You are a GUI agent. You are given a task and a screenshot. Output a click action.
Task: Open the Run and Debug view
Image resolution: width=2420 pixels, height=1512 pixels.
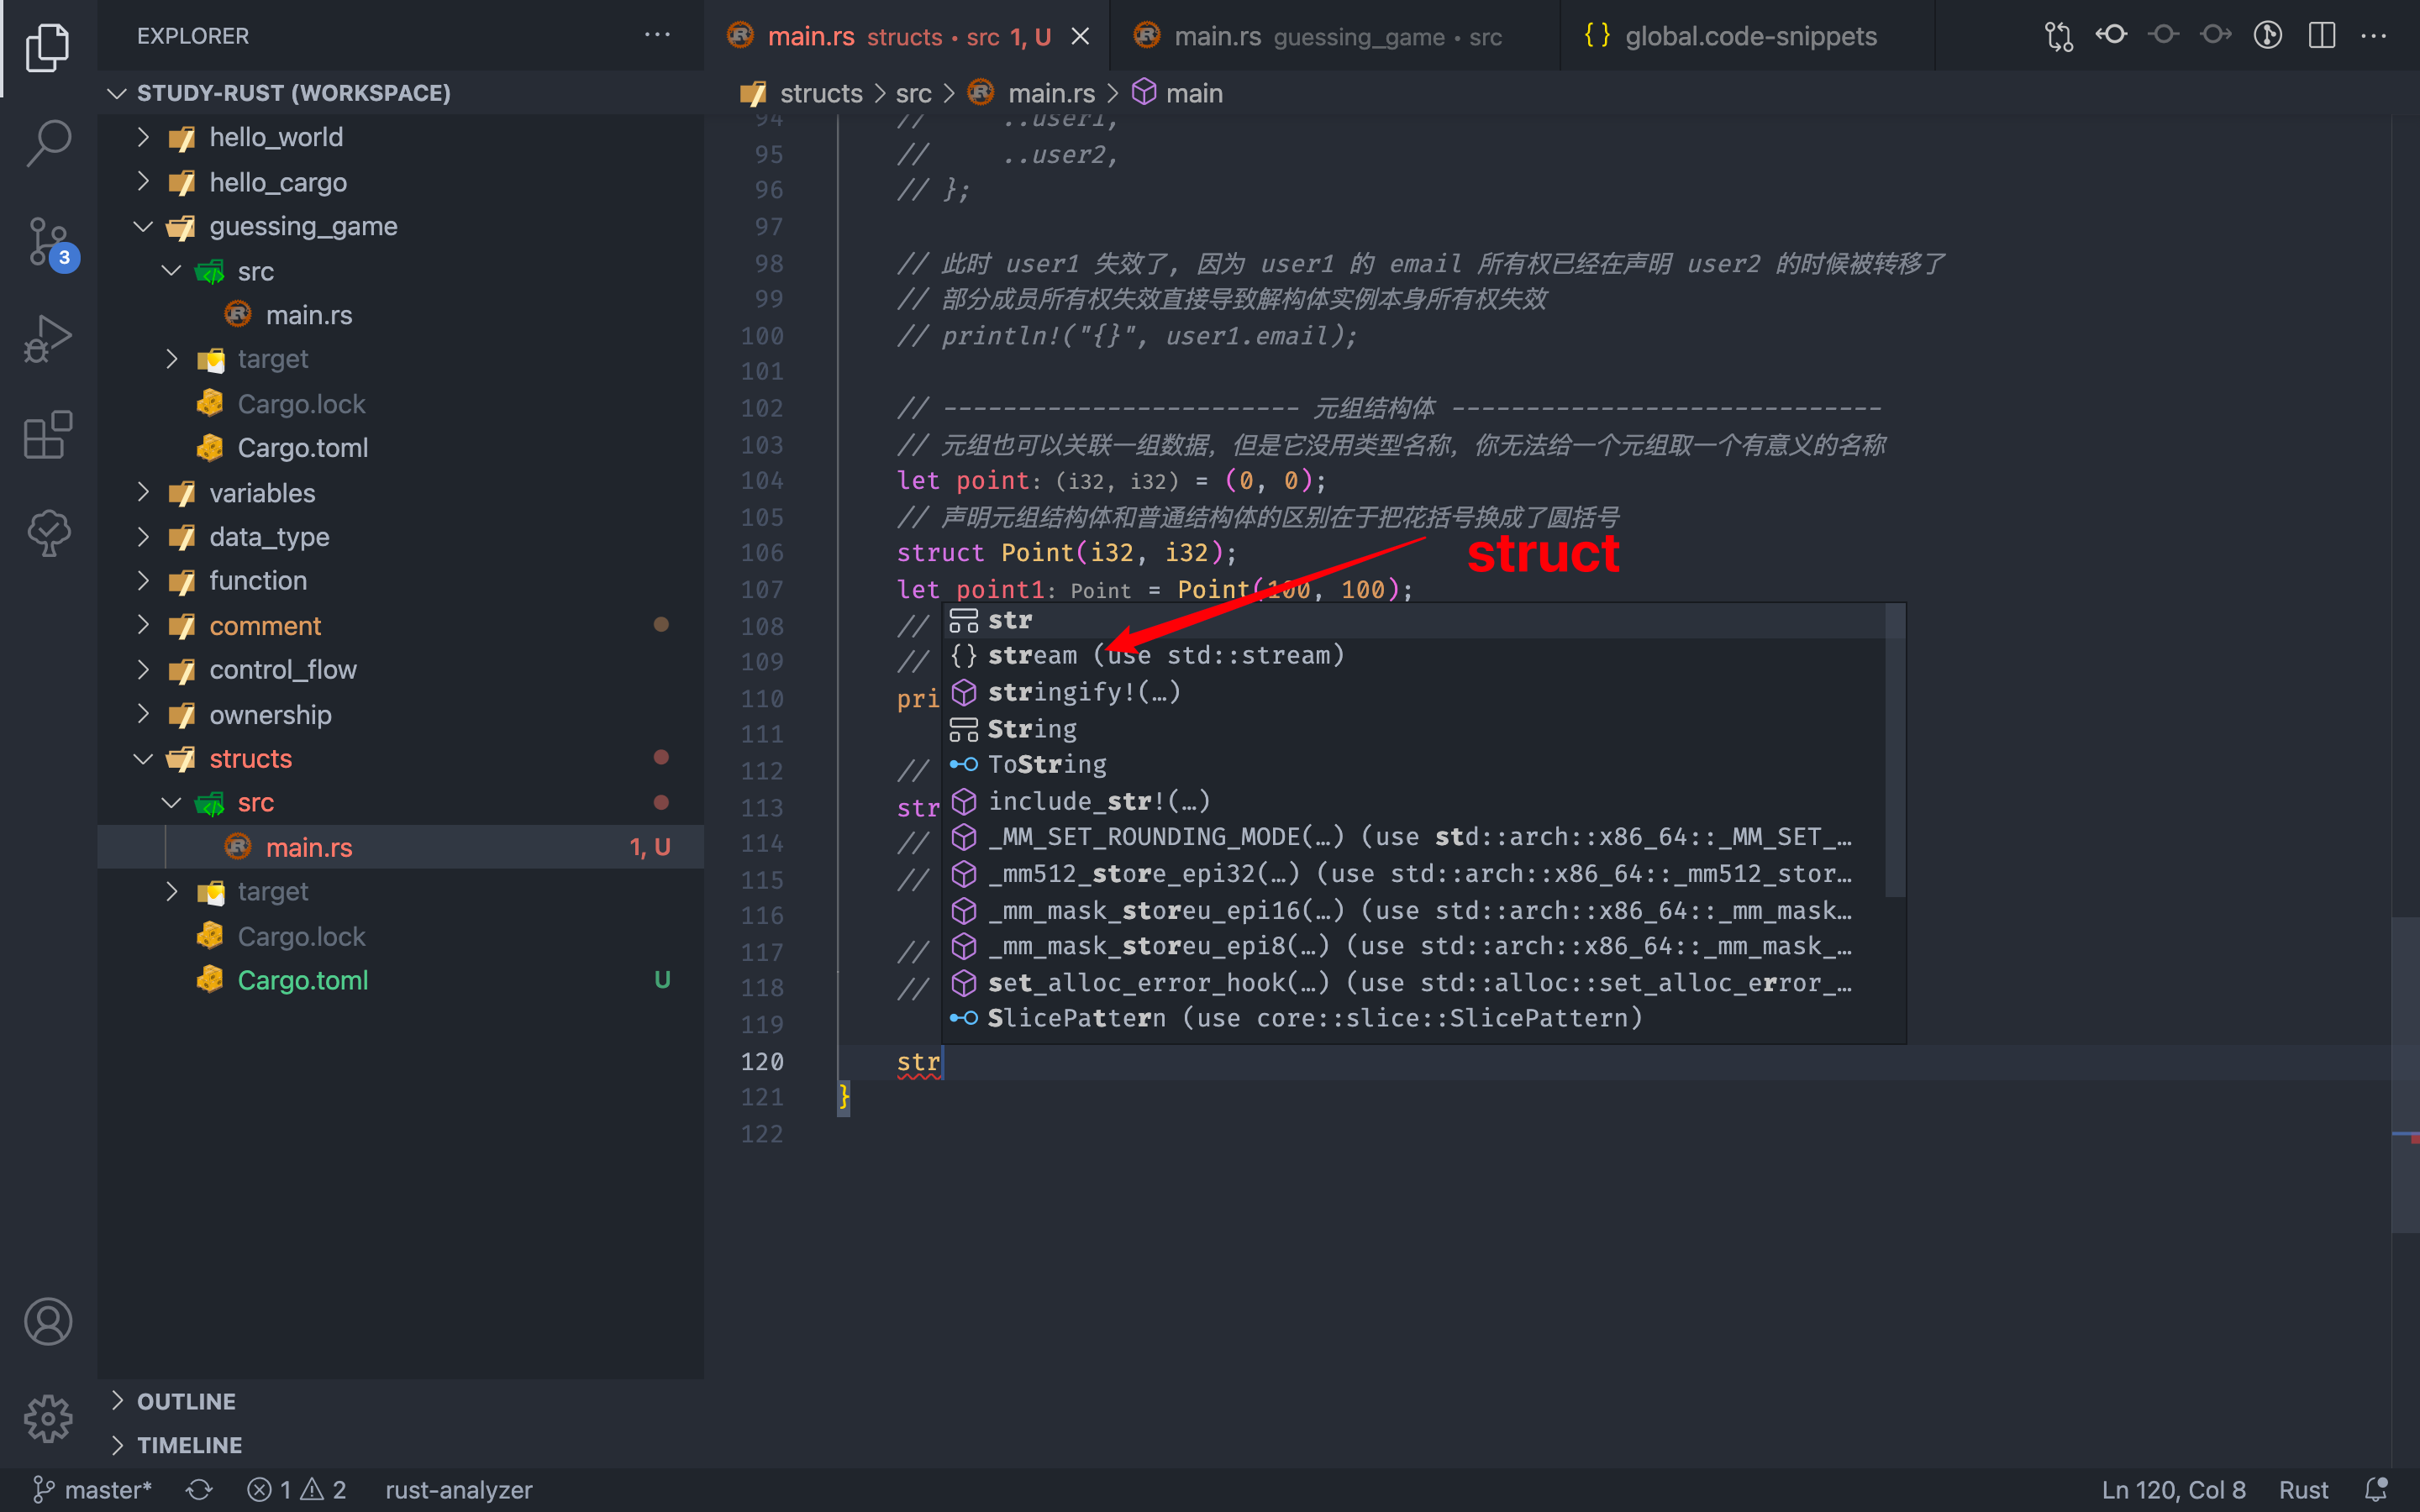[47, 338]
